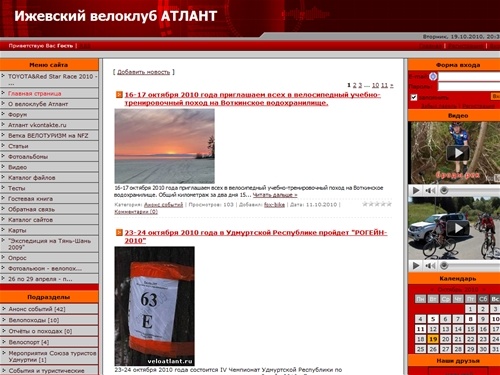Open the 'Добавить новость' link
The width and height of the screenshot is (500, 375).
pyautogui.click(x=144, y=72)
